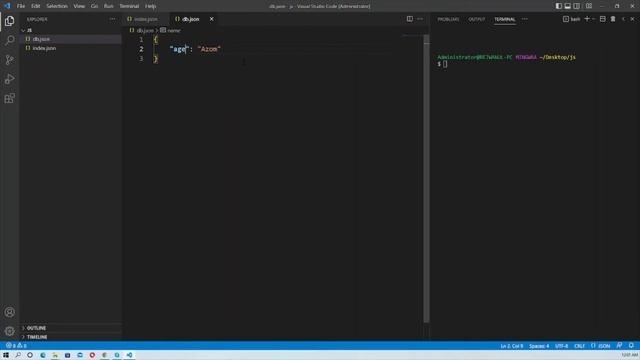
Task: Open editor More Actions ellipsis
Action: [420, 19]
